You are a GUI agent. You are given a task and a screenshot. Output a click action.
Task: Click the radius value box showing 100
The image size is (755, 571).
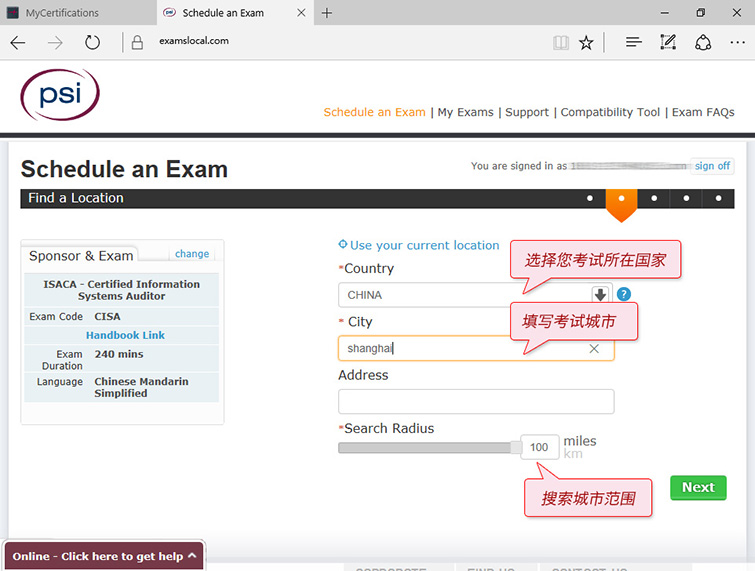(539, 447)
